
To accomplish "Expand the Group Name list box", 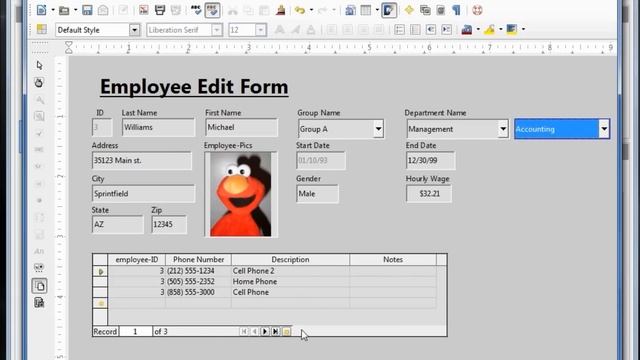I will click(378, 129).
